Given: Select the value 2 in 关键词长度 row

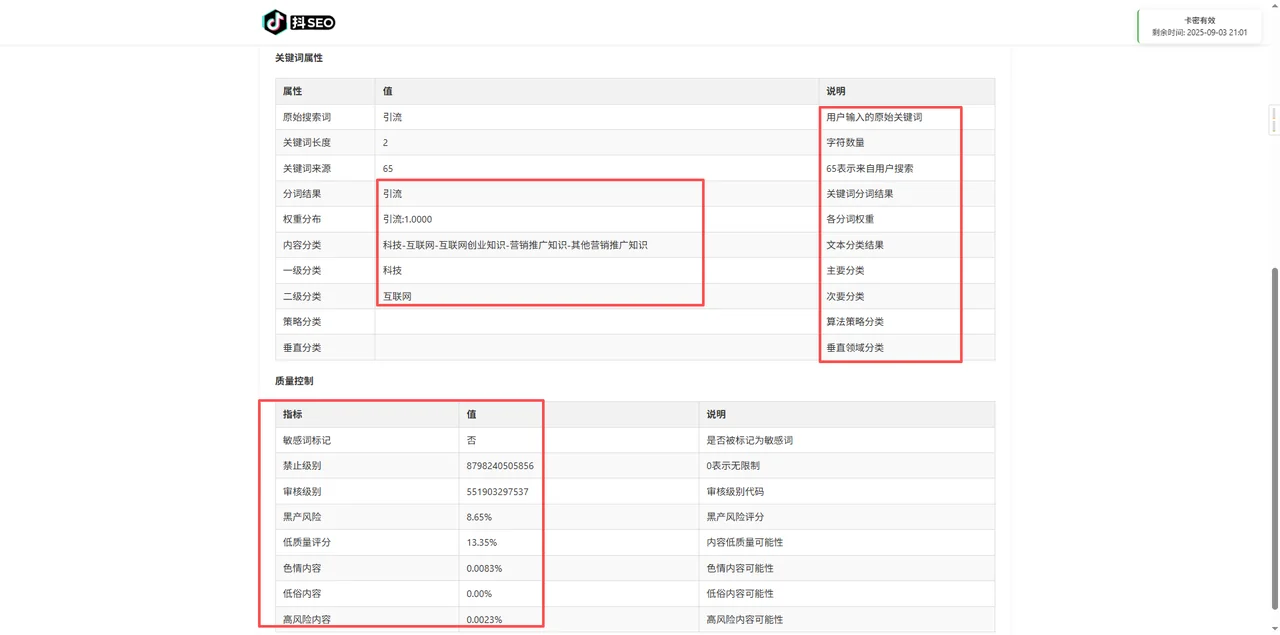Looking at the screenshot, I should (x=385, y=143).
